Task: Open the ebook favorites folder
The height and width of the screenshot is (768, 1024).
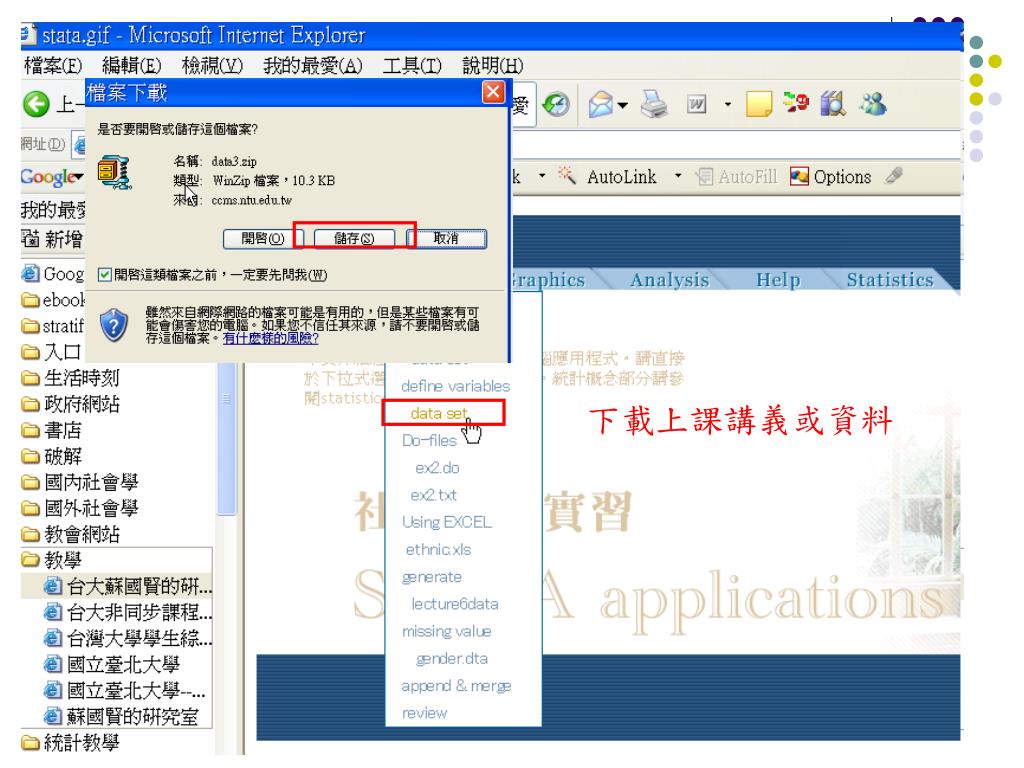Action: (54, 300)
